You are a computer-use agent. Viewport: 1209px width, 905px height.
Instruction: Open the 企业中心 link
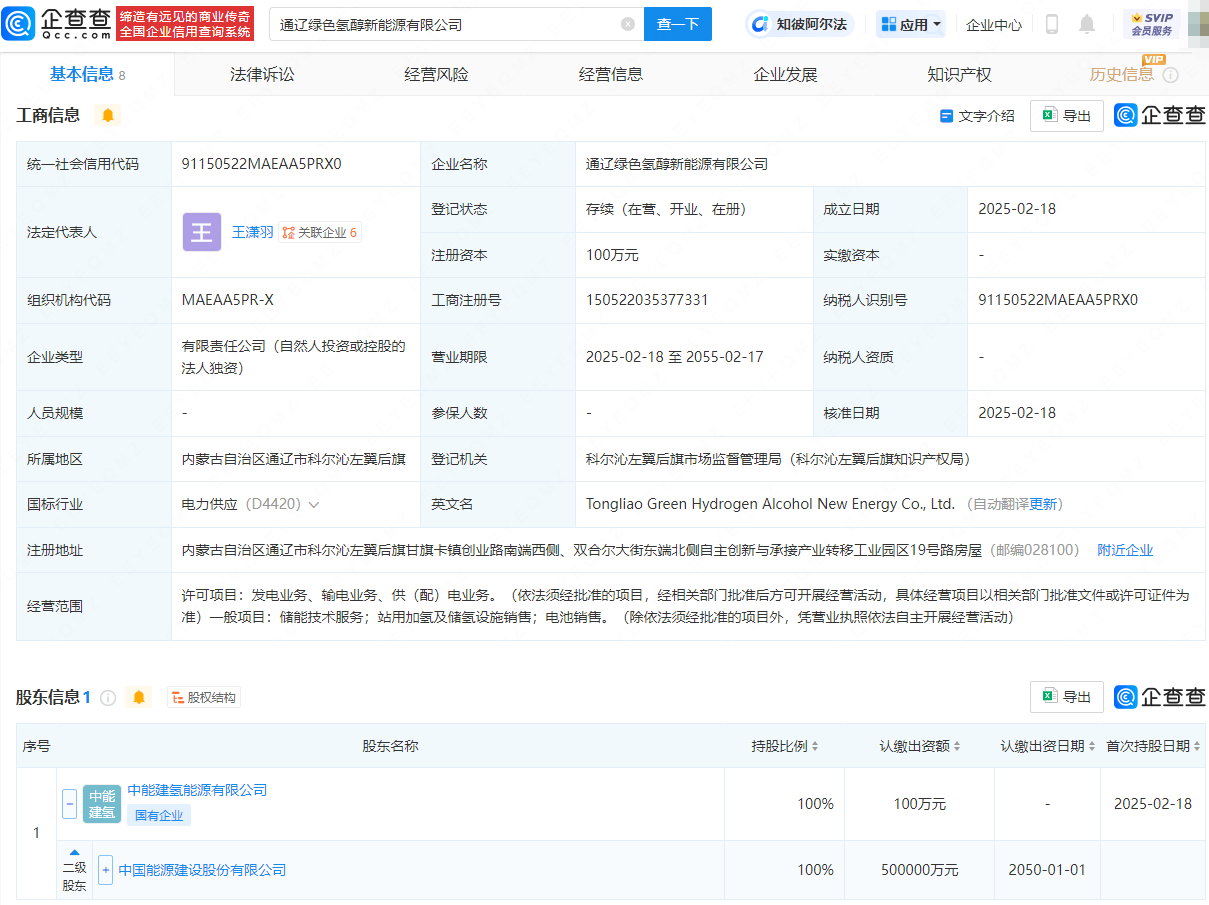pos(994,25)
